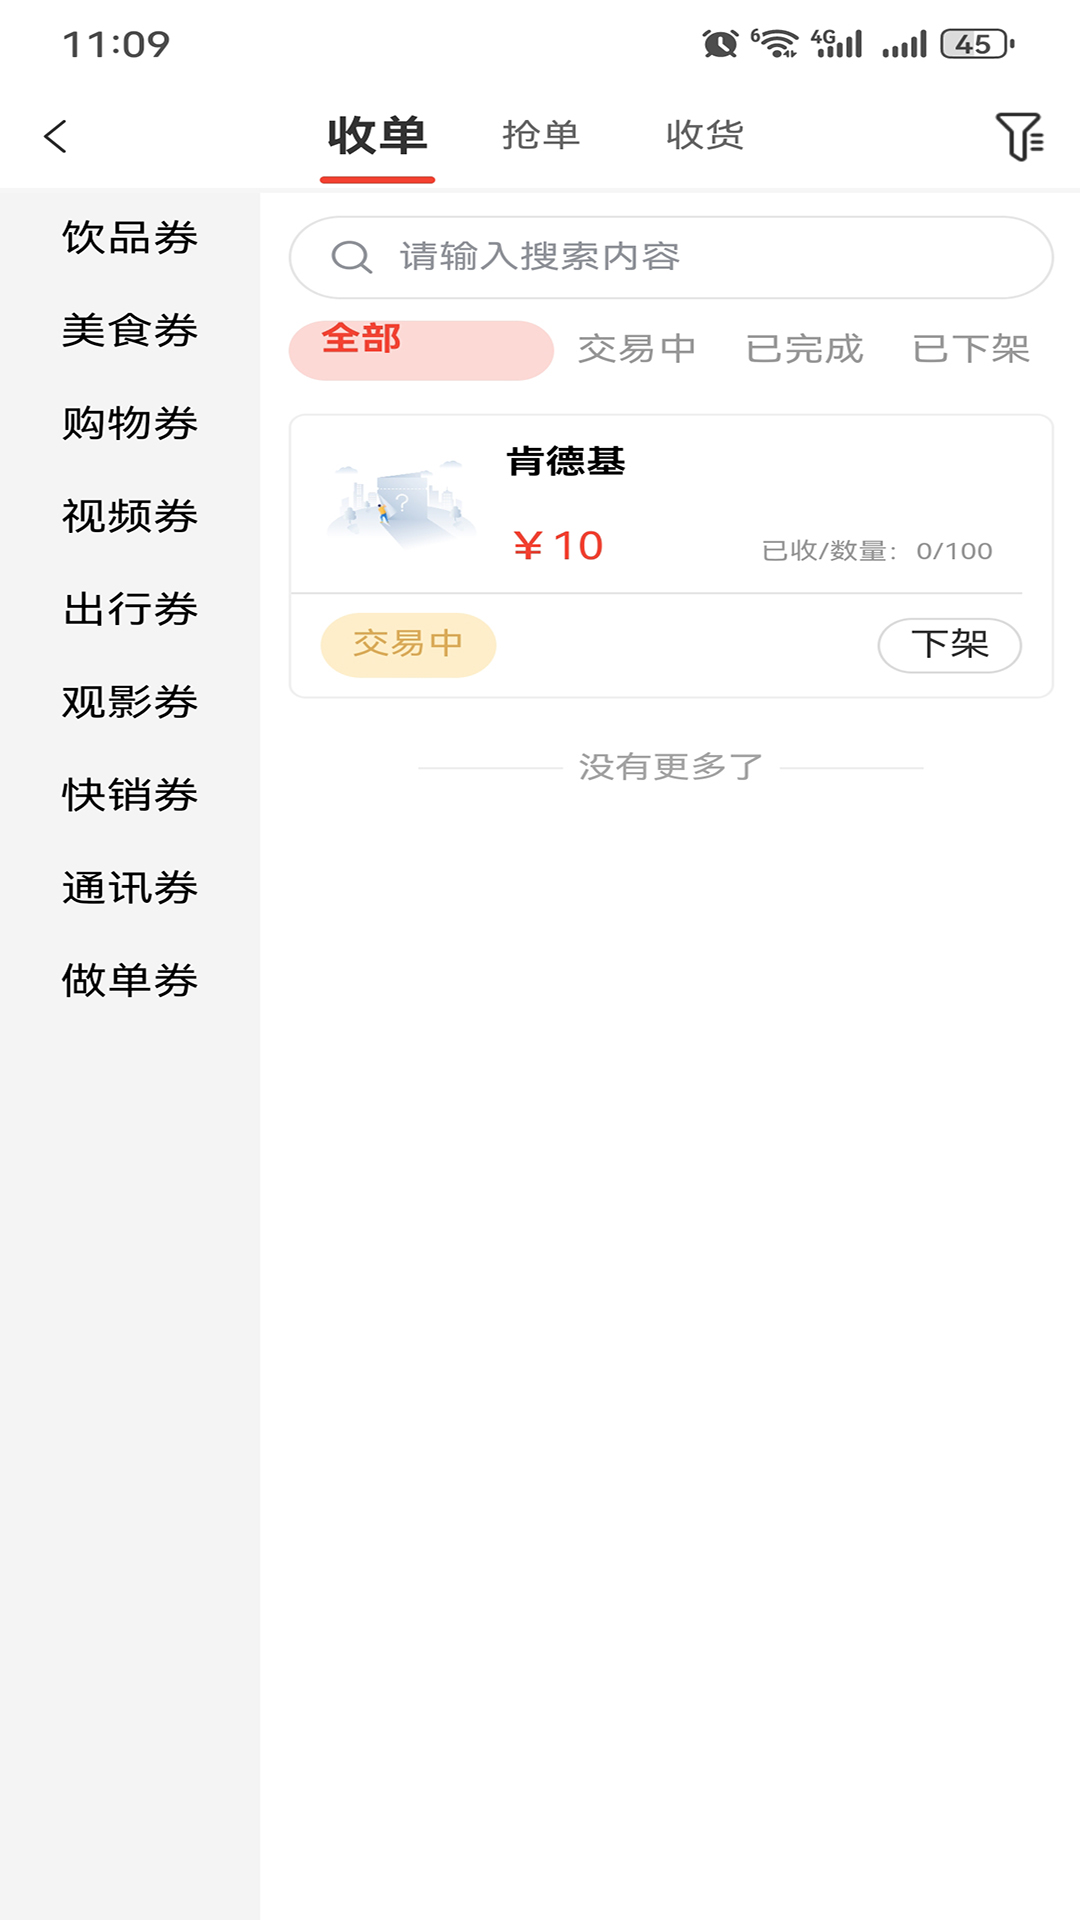Image resolution: width=1080 pixels, height=1920 pixels.
Task: Tap the Wi-Fi status icon
Action: point(775,44)
